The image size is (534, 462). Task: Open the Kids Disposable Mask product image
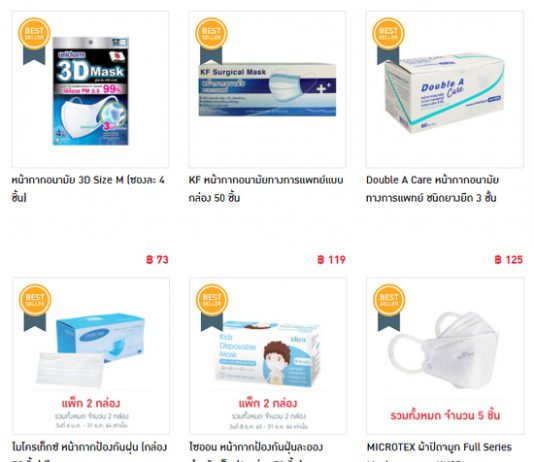click(x=268, y=356)
